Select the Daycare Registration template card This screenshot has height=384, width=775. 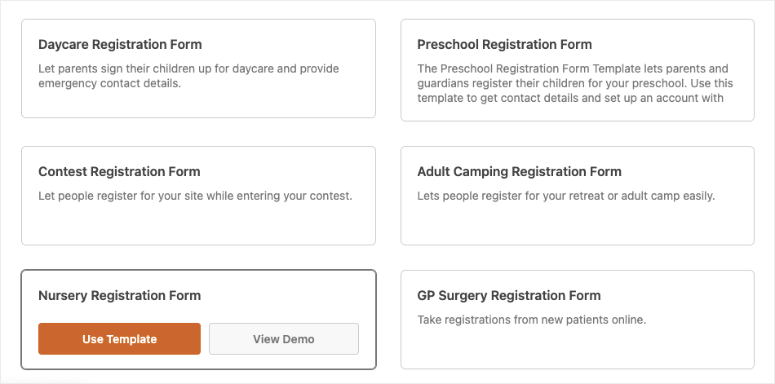click(x=198, y=68)
